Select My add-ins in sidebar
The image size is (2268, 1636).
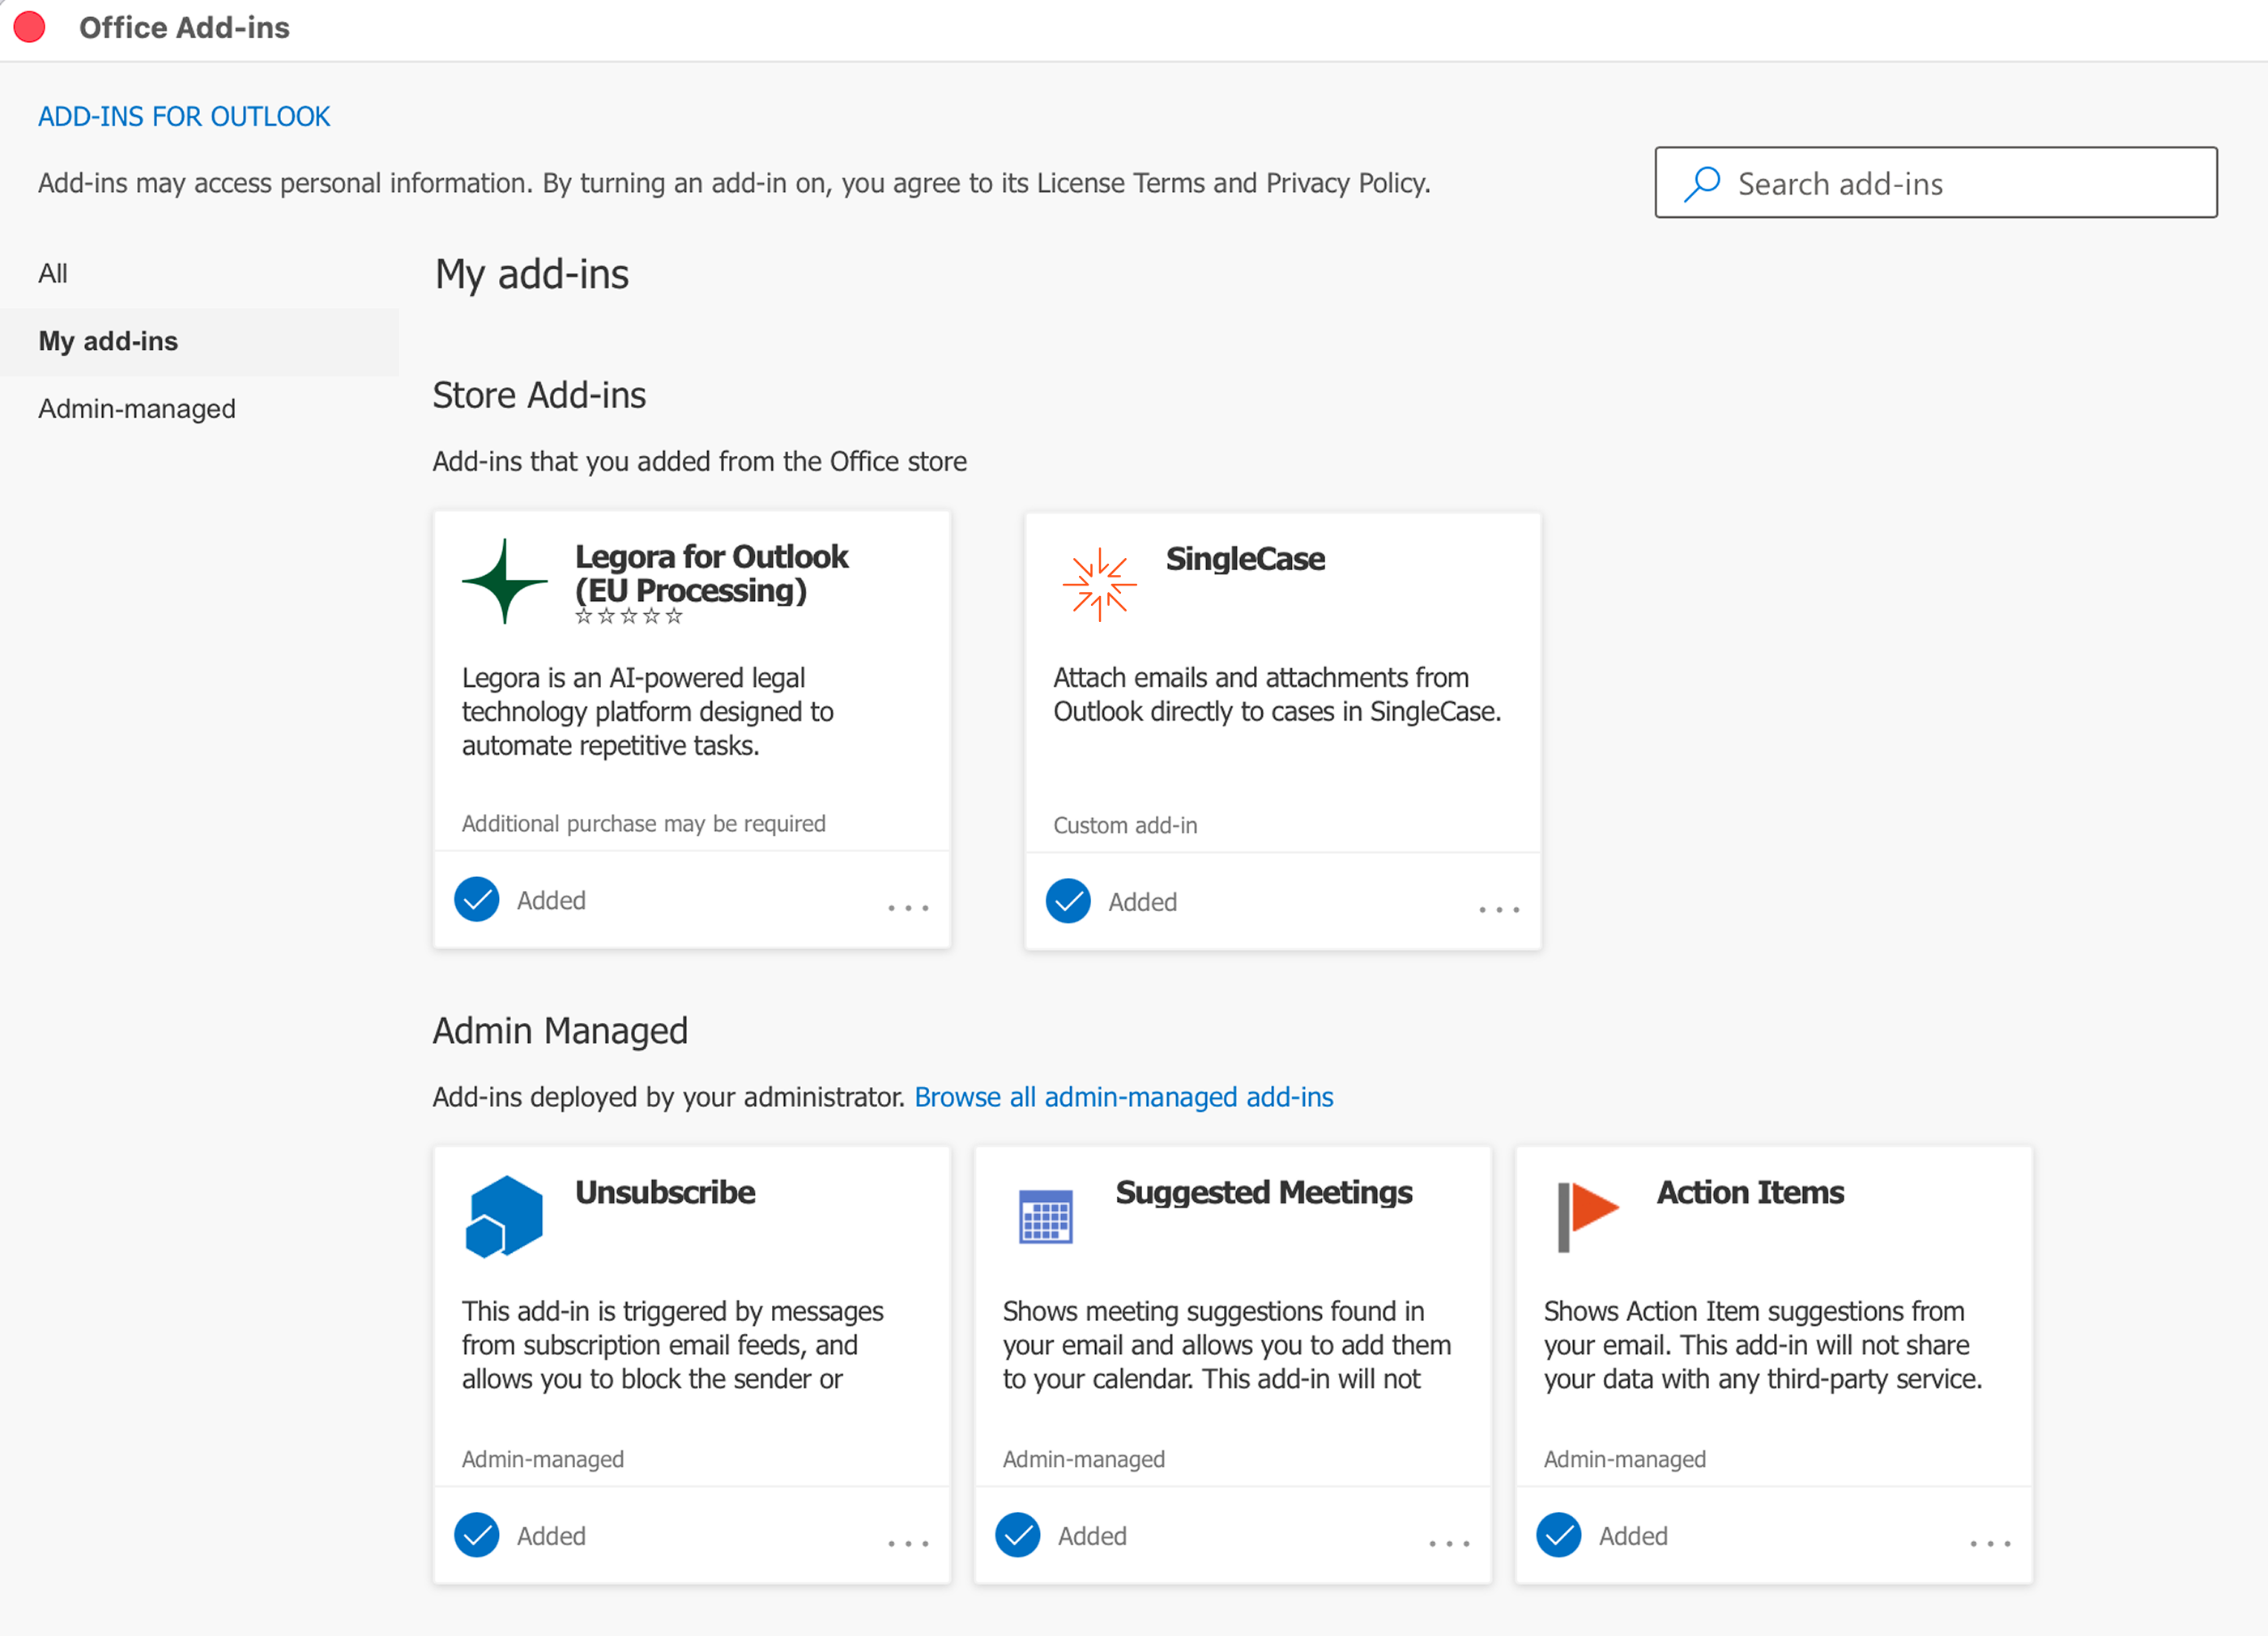pyautogui.click(x=200, y=341)
